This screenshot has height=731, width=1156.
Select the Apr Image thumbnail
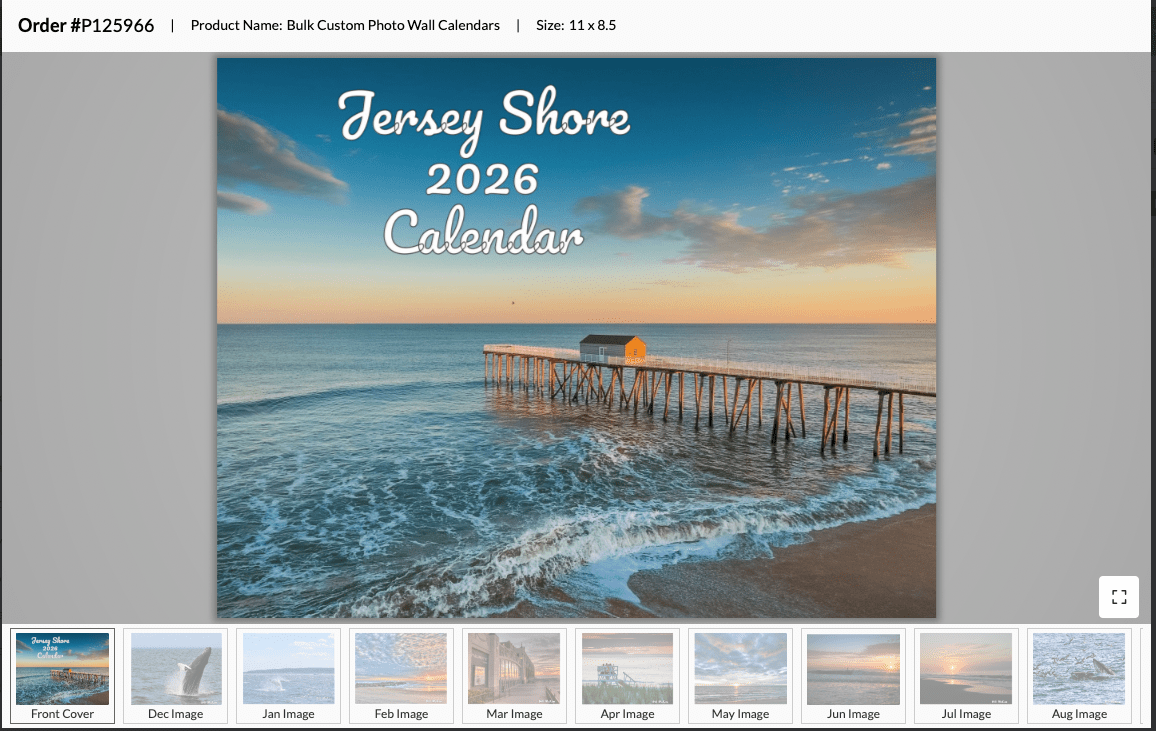coord(627,668)
